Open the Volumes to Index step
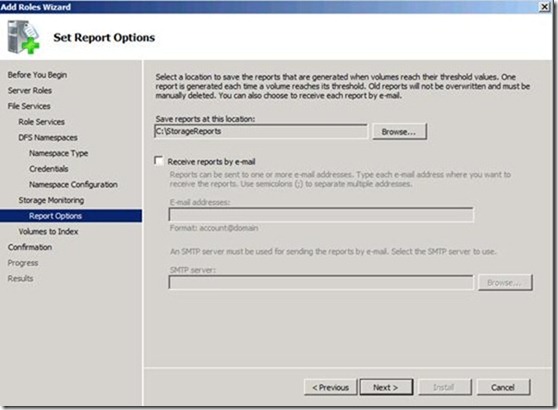The image size is (558, 410). click(48, 231)
